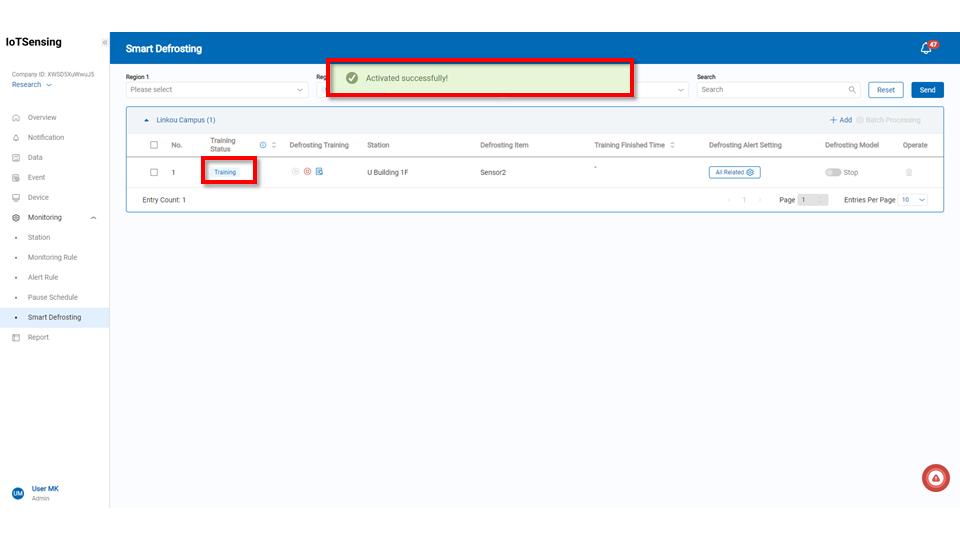
Task: Click the Training Status info icon
Action: [263, 145]
